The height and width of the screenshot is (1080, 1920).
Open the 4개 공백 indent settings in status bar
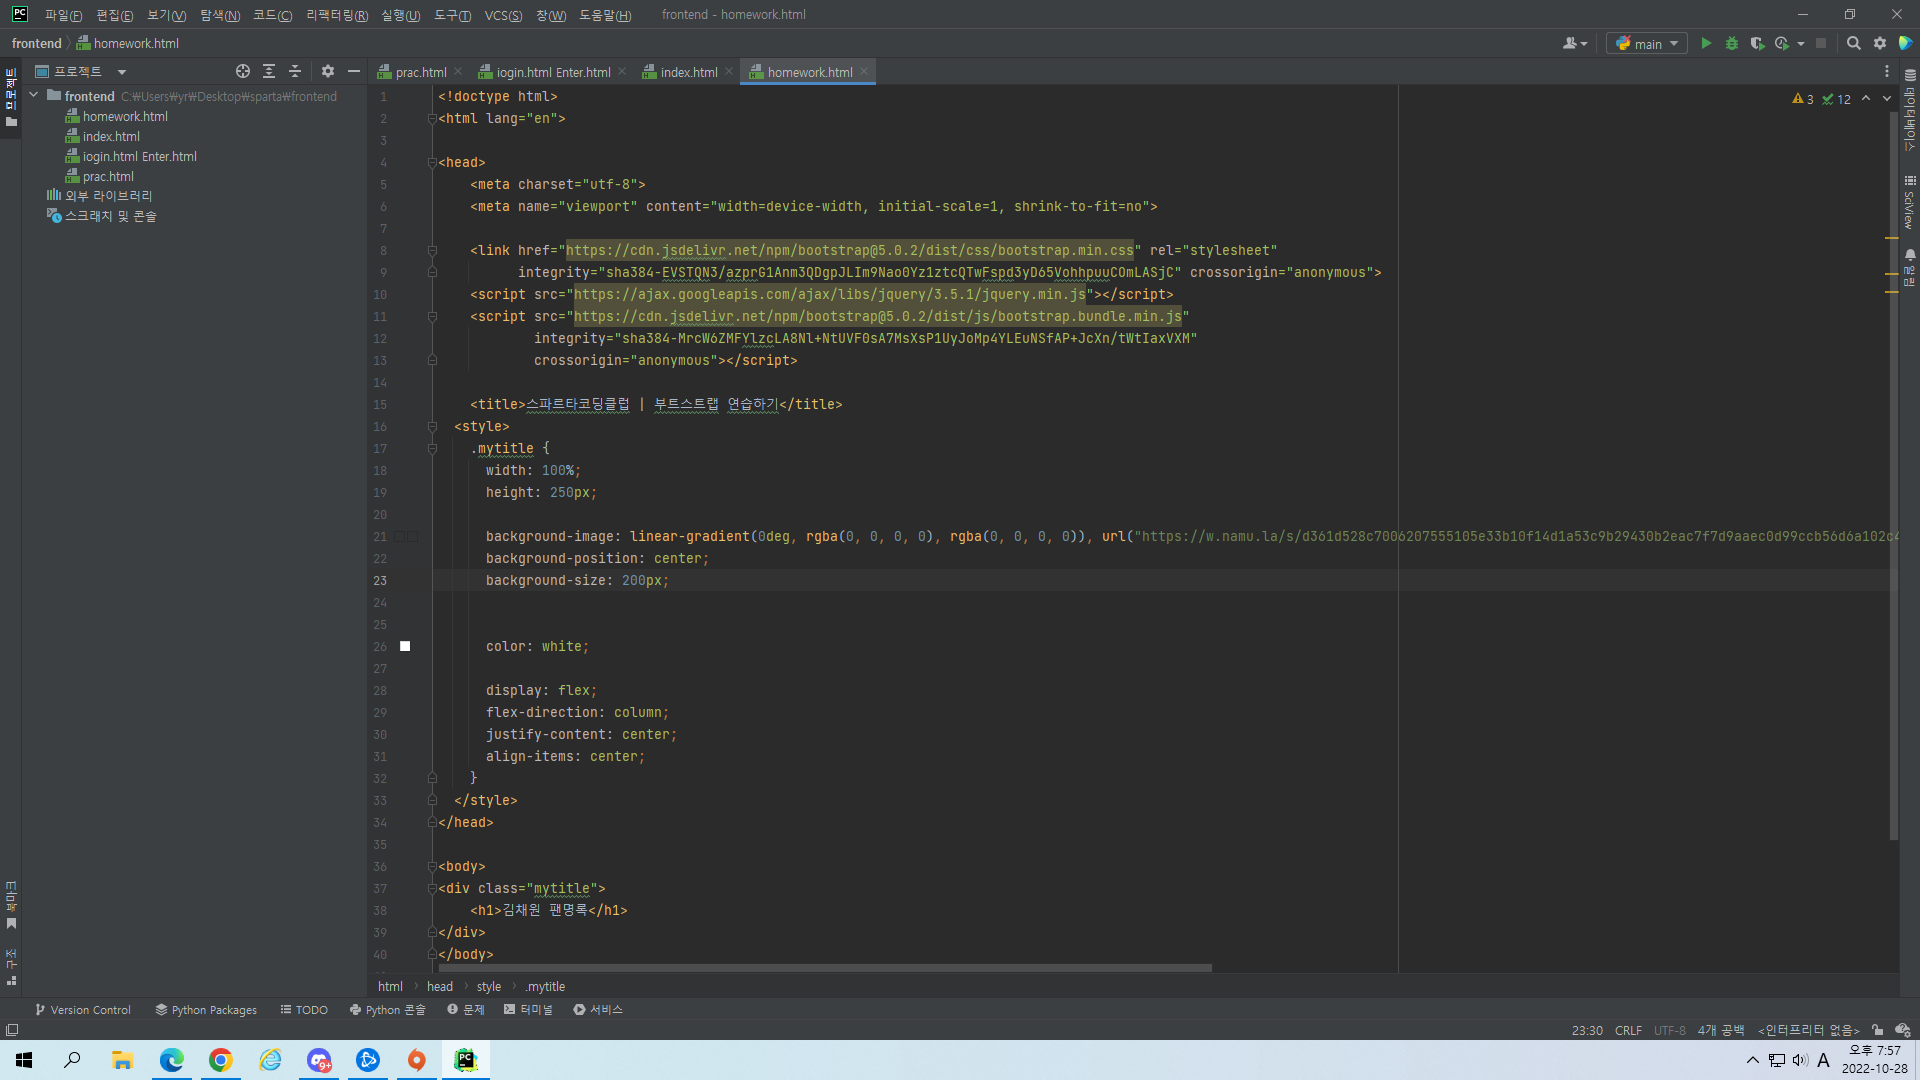pos(1720,1030)
